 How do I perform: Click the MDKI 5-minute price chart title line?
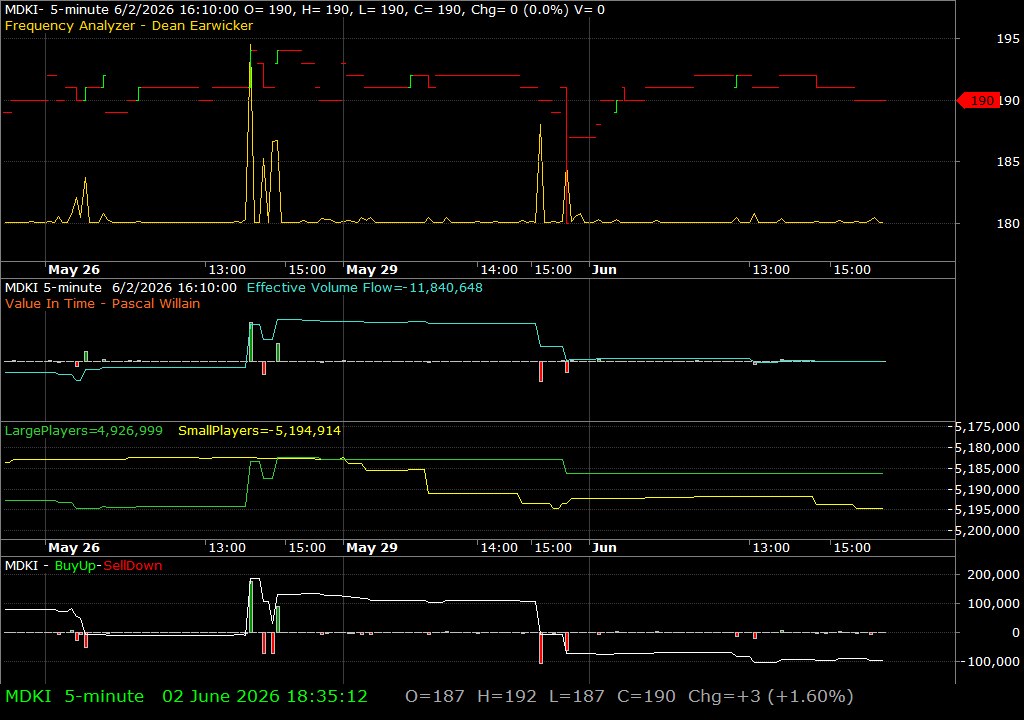coord(304,10)
